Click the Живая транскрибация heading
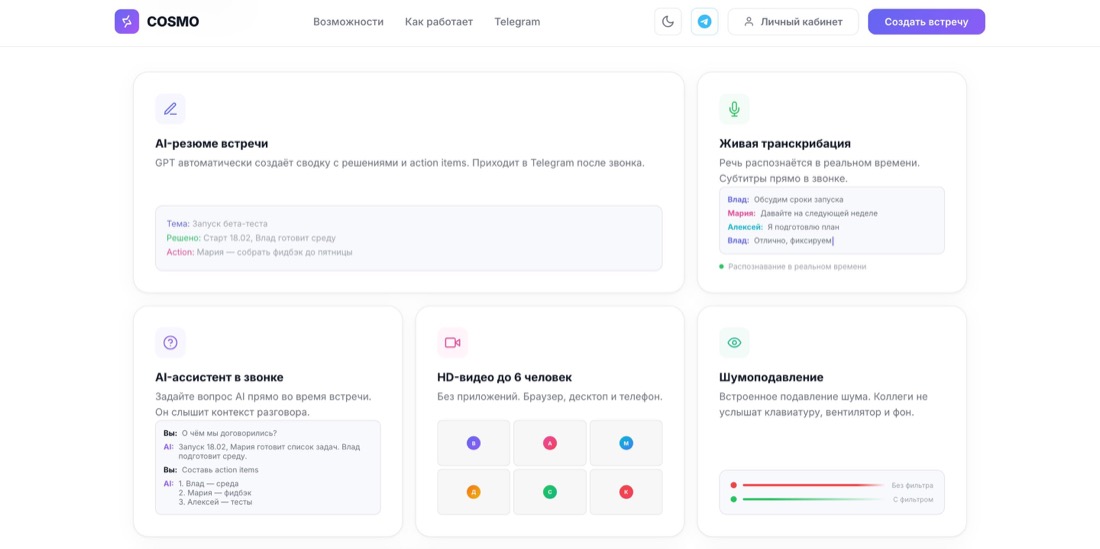This screenshot has height=549, width=1100. coord(785,144)
